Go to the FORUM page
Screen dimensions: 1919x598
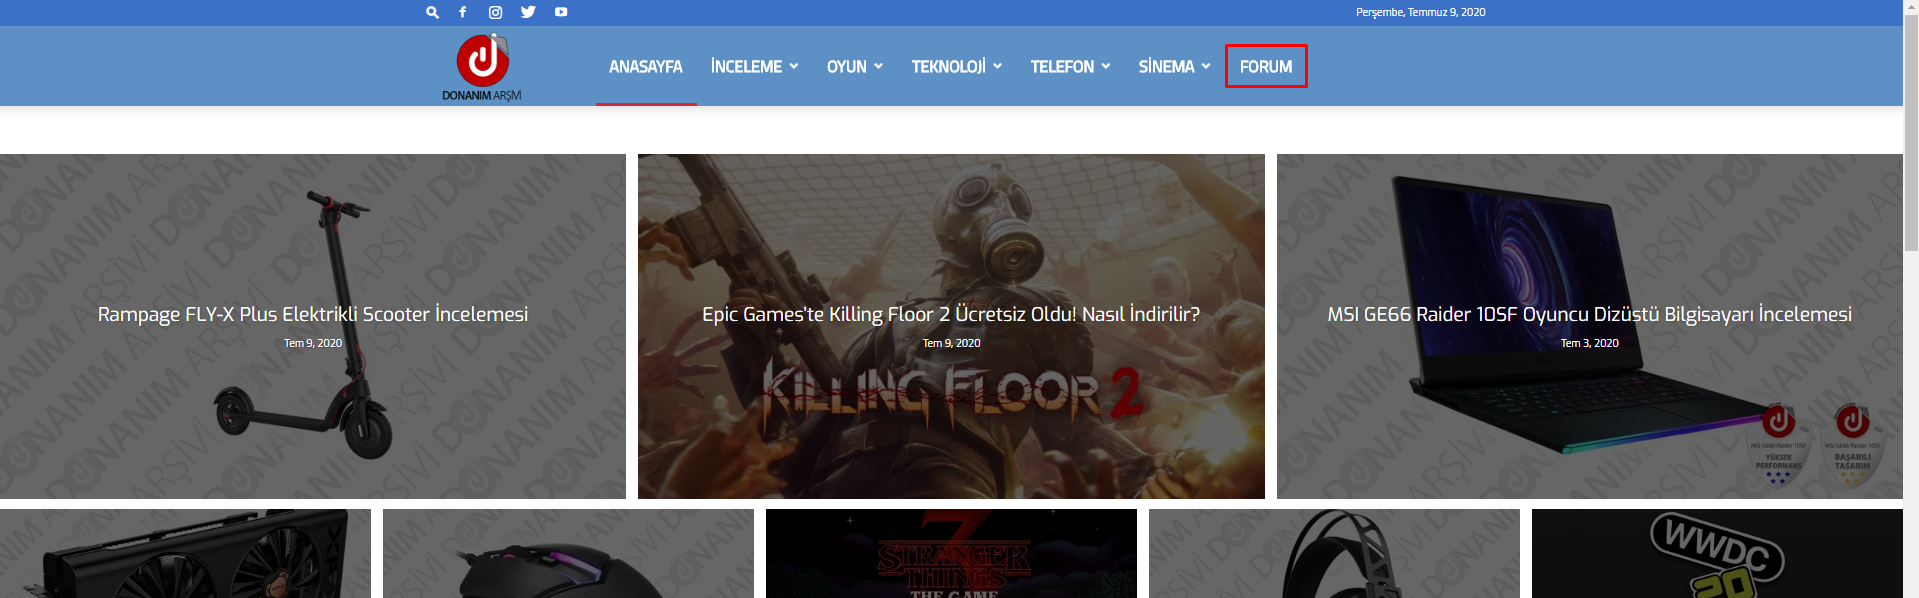[x=1266, y=67]
